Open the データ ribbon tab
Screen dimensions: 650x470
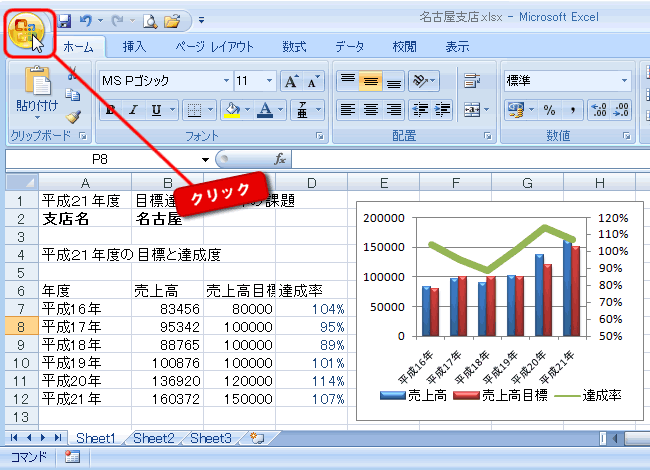[x=349, y=46]
